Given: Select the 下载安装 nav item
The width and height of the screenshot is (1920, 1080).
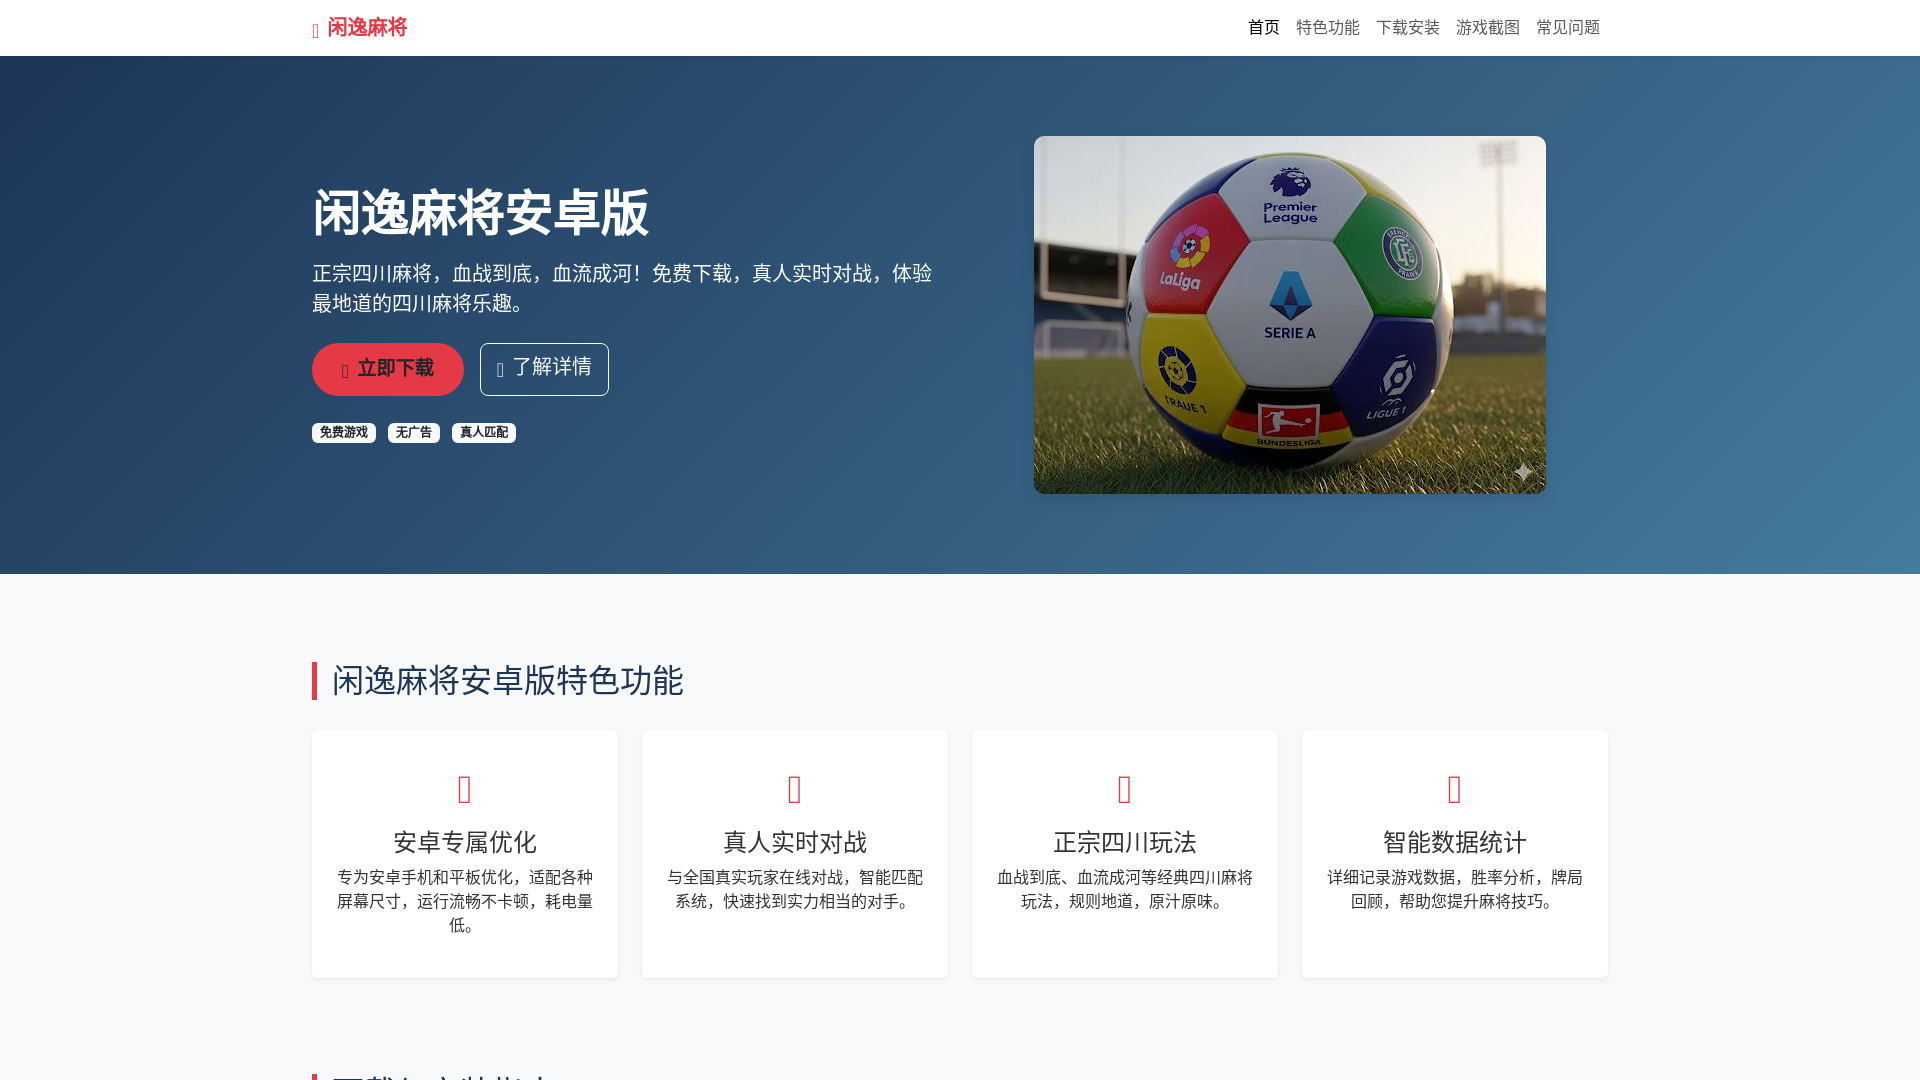Looking at the screenshot, I should (1408, 28).
